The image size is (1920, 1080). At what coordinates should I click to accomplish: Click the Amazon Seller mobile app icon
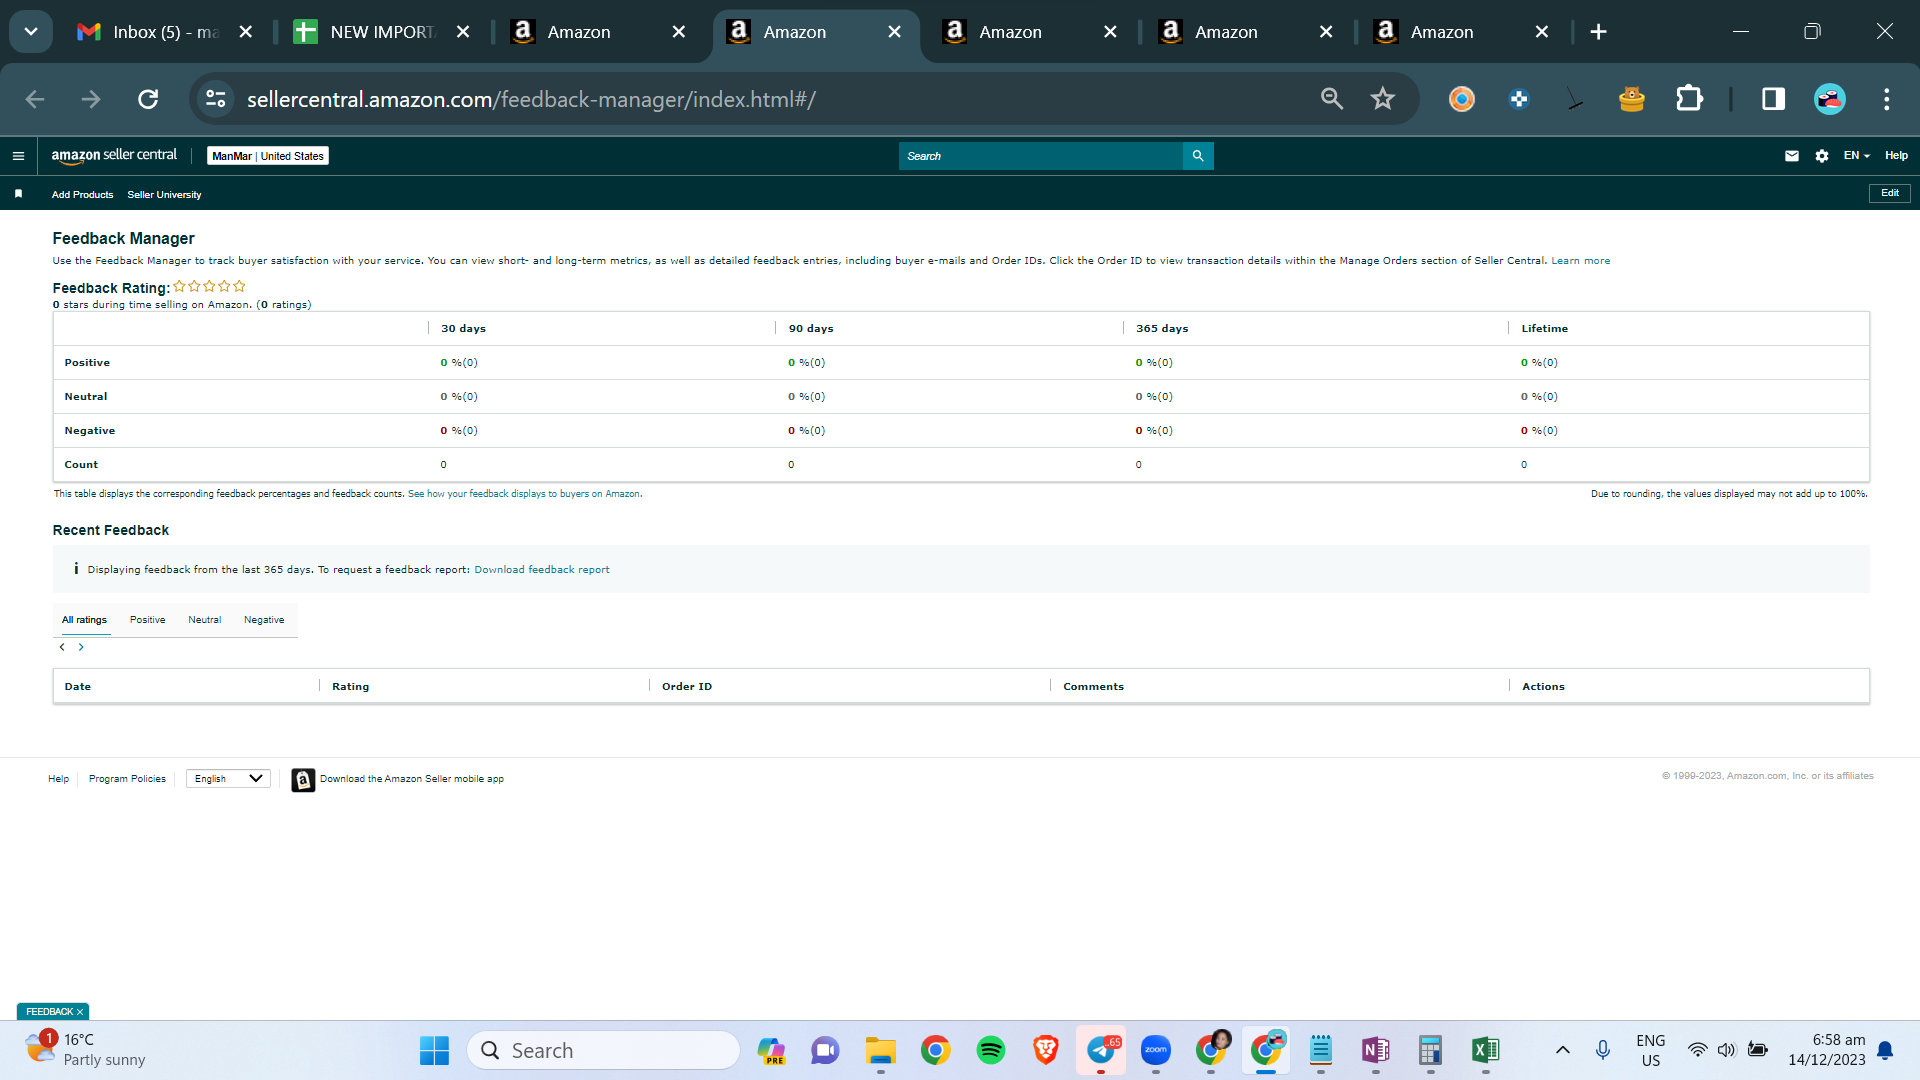point(303,780)
